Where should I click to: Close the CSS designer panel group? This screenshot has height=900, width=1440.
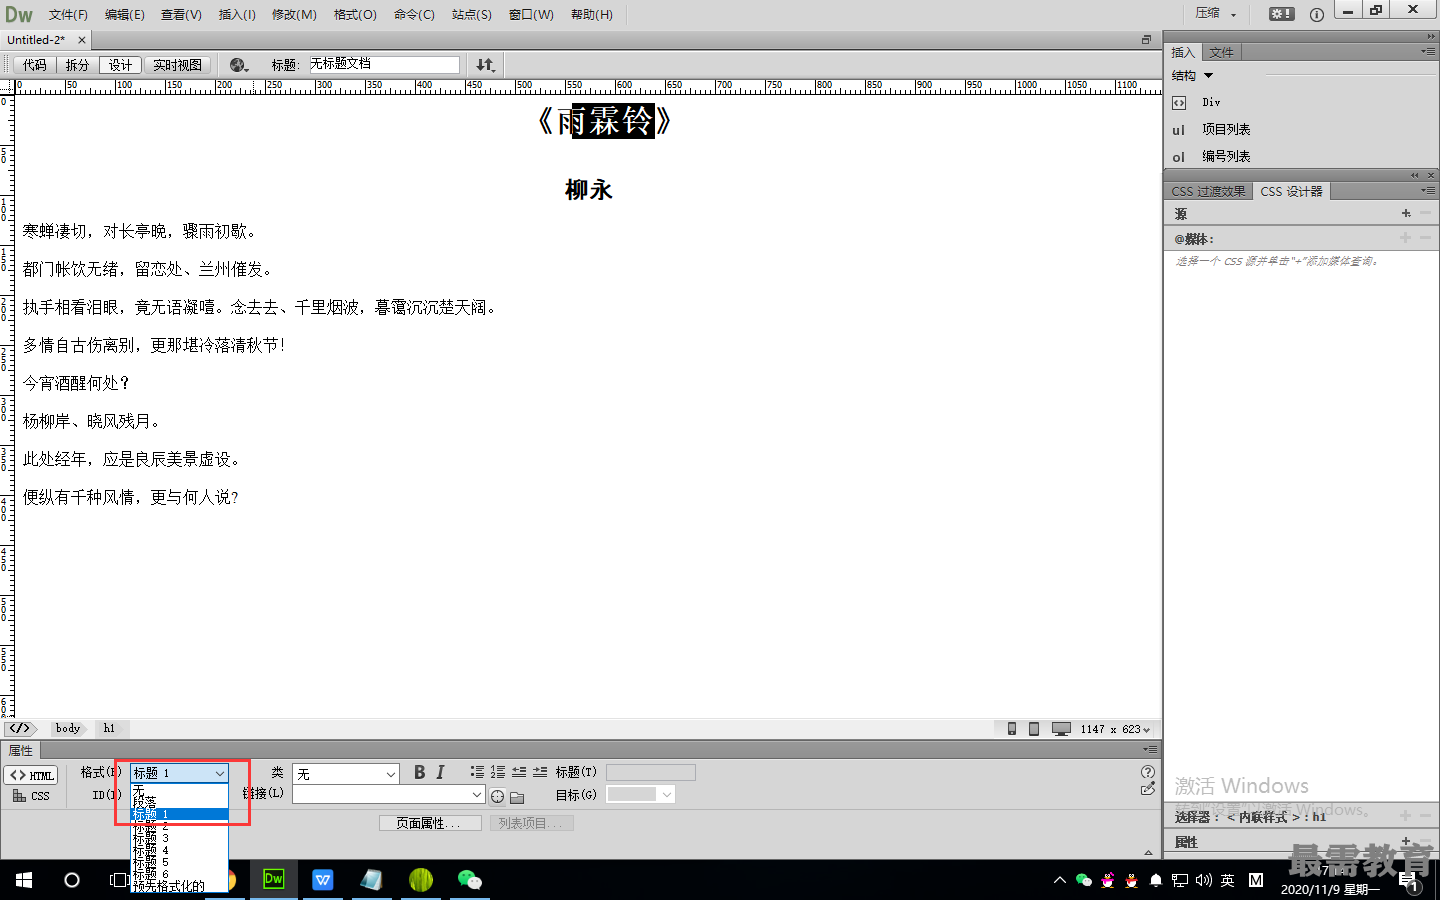point(1431,175)
